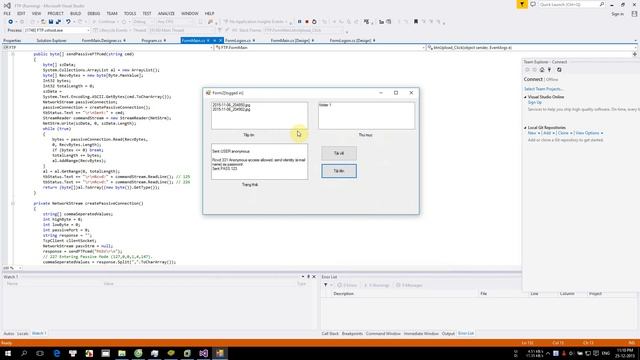Open the btnUpload_Click member dropdown
The height and width of the screenshot is (360, 640).
point(531,48)
